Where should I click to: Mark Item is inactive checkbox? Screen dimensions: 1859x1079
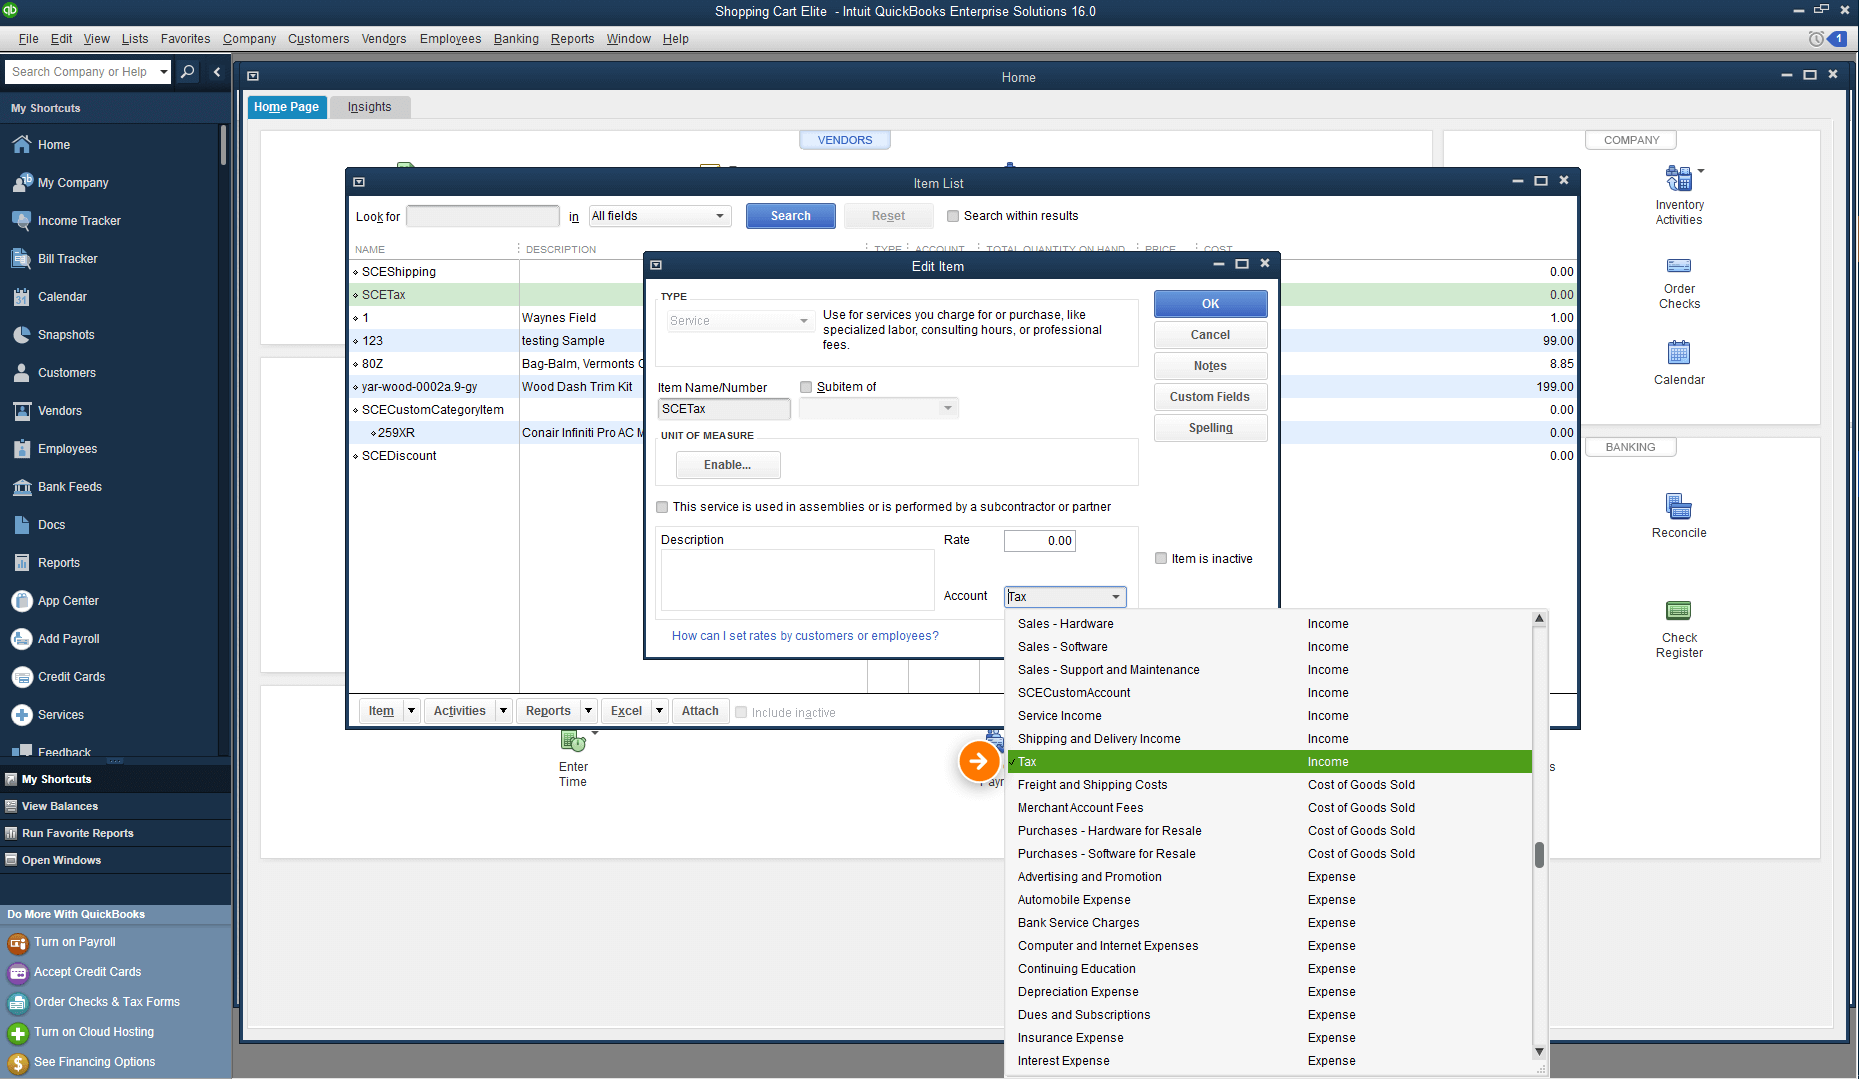[1161, 559]
